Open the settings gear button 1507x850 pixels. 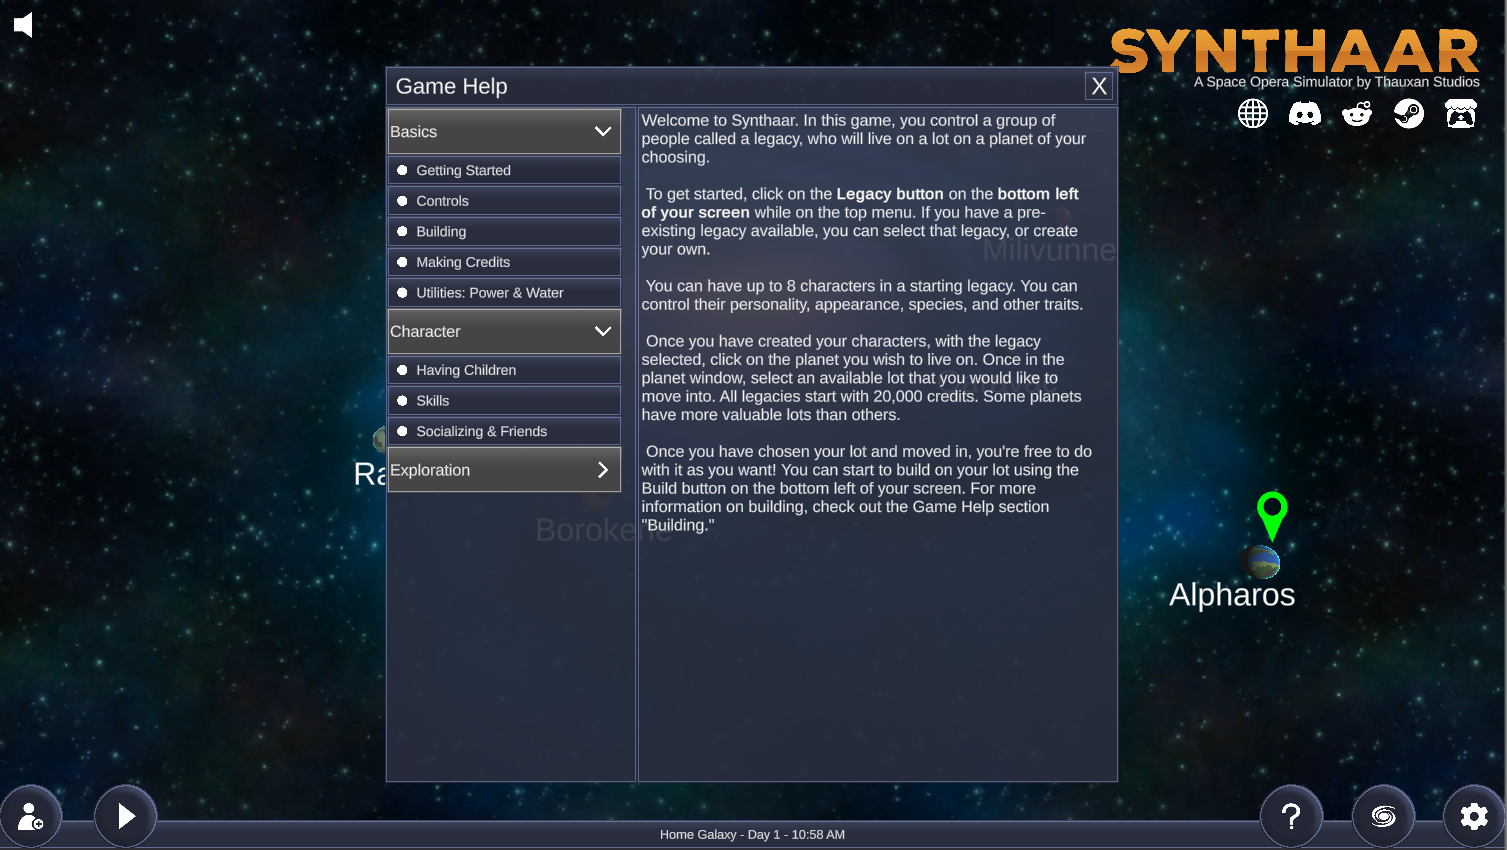tap(1474, 816)
